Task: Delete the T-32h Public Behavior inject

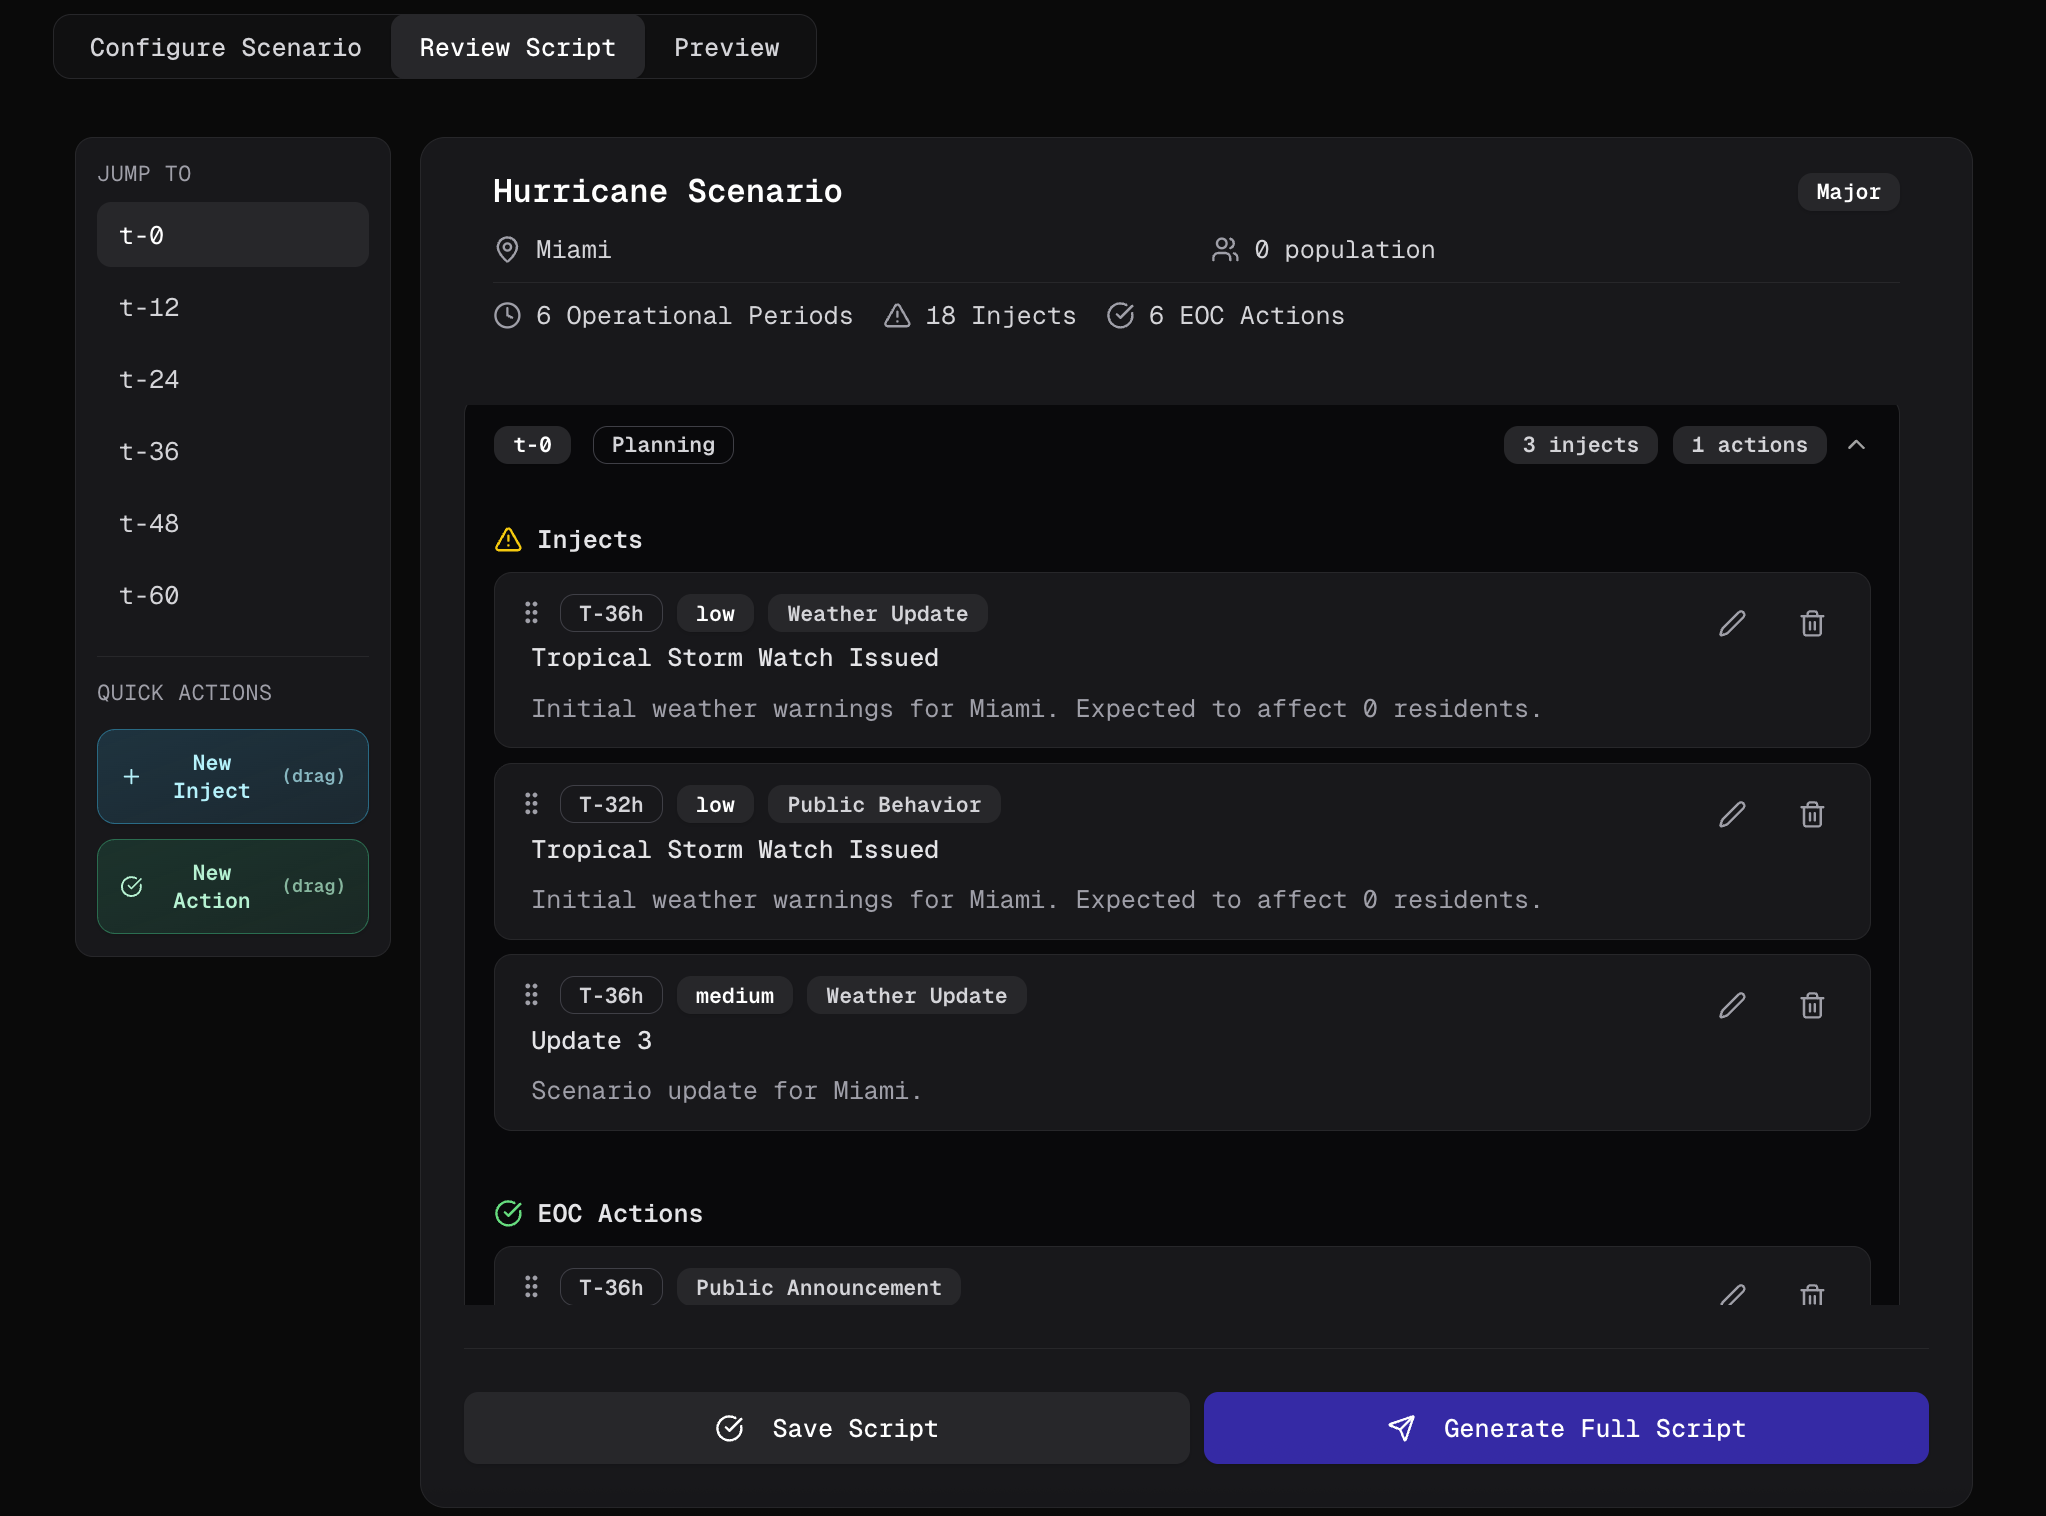Action: tap(1812, 815)
